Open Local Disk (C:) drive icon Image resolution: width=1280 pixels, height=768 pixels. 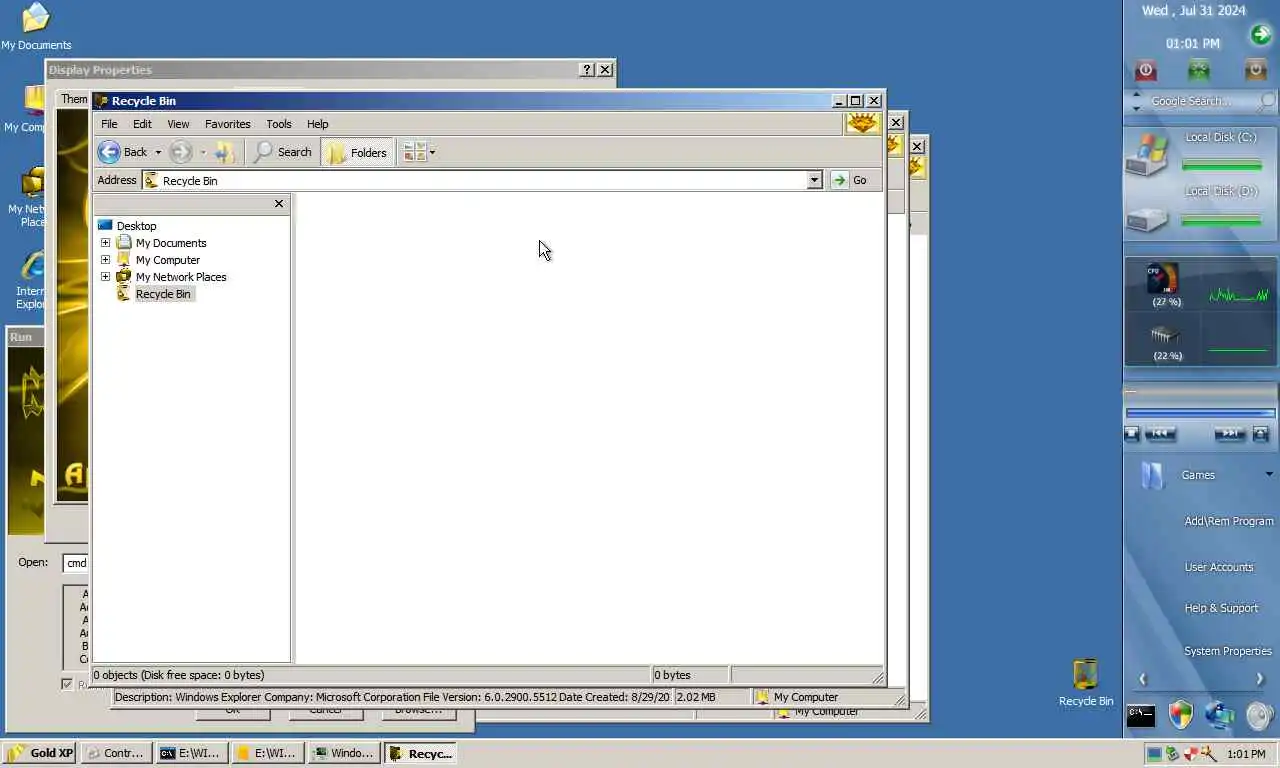pyautogui.click(x=1147, y=154)
